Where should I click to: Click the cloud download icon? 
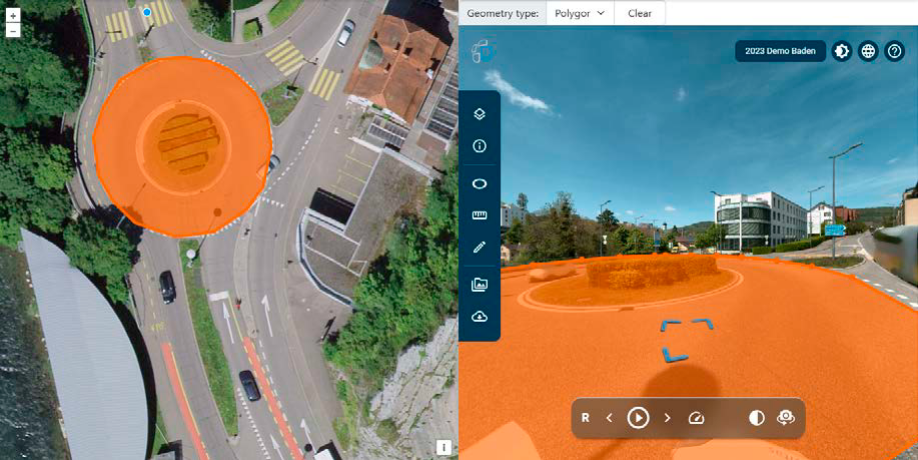point(479,316)
